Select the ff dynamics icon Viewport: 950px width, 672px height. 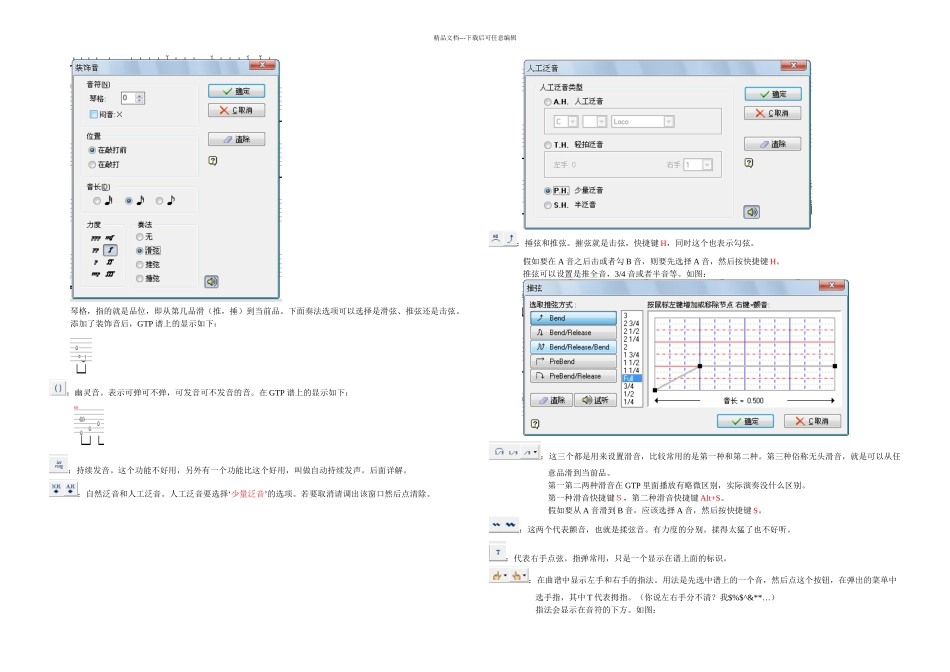pyautogui.click(x=110, y=262)
